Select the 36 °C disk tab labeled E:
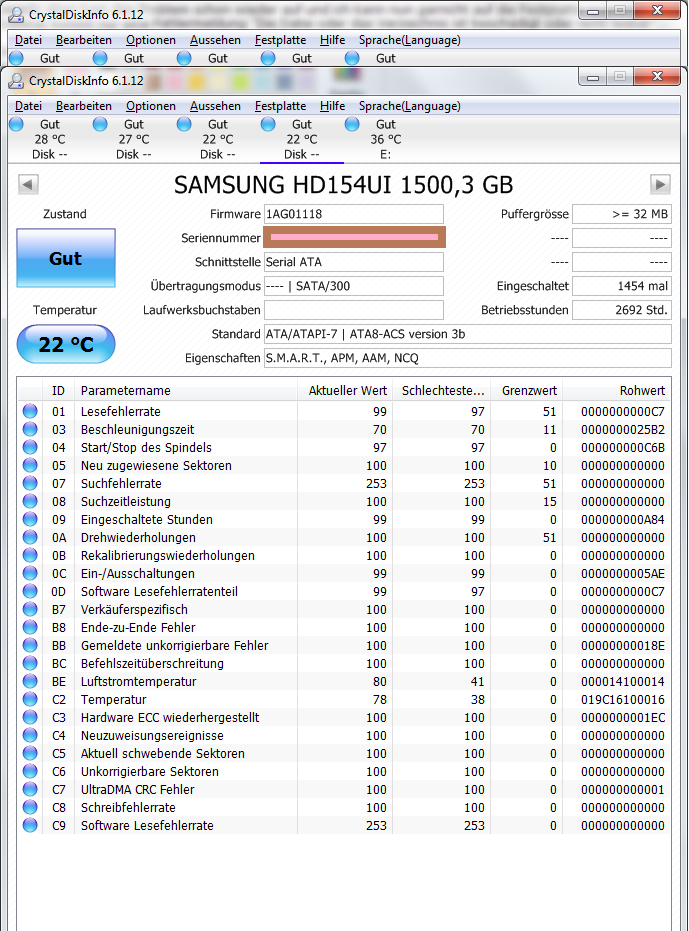This screenshot has height=931, width=689. [385, 140]
